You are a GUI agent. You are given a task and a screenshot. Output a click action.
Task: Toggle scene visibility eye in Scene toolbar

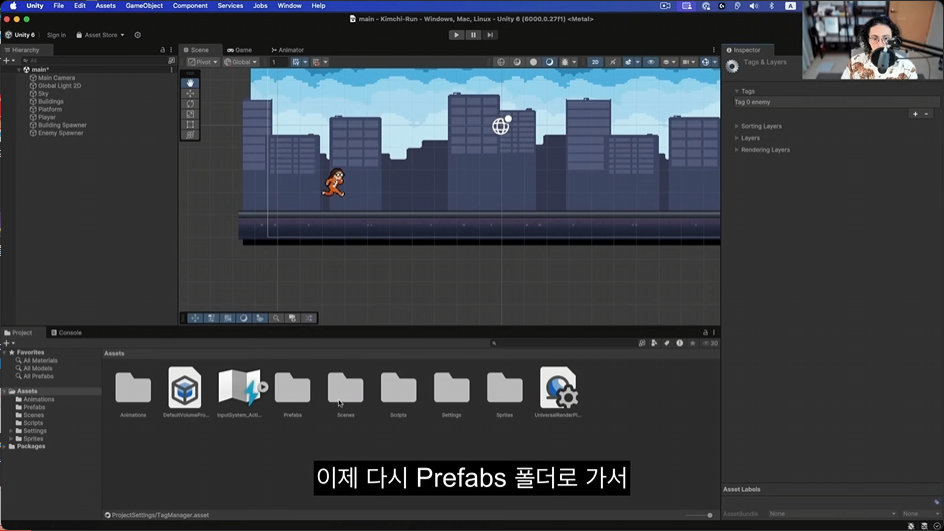[651, 62]
